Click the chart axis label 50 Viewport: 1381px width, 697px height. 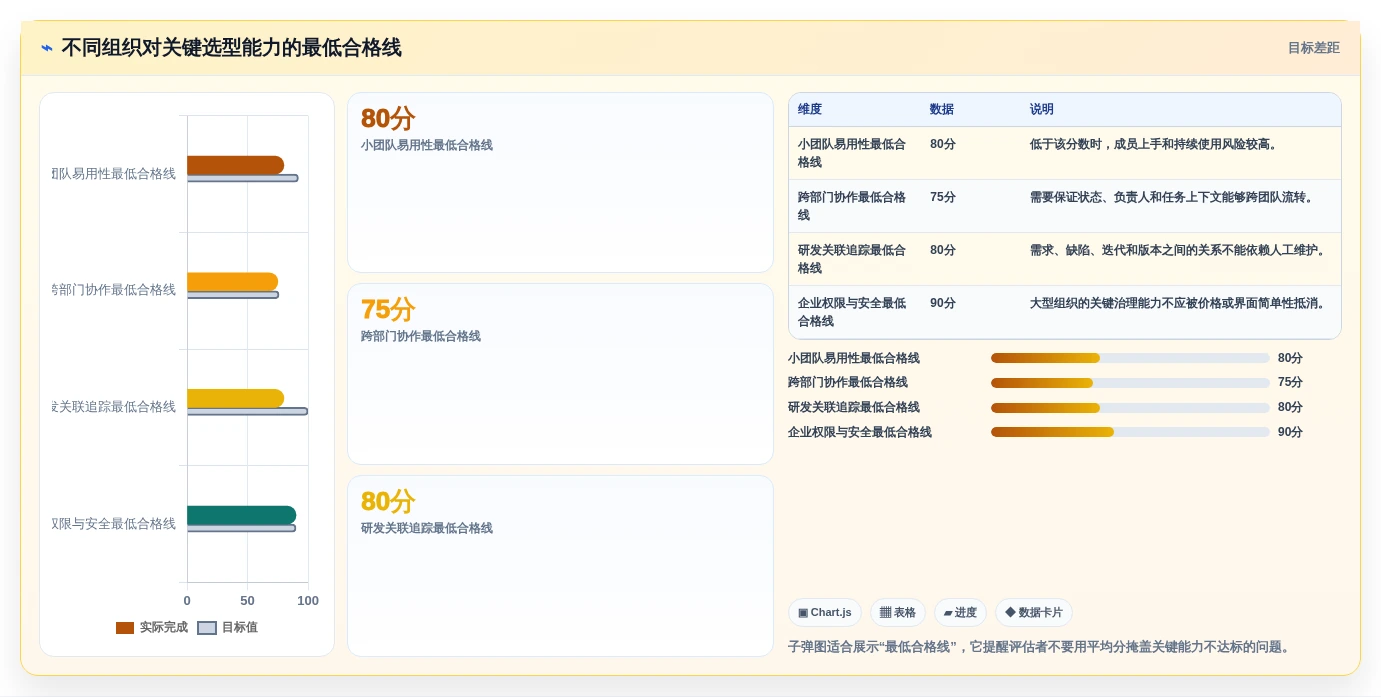[x=247, y=600]
